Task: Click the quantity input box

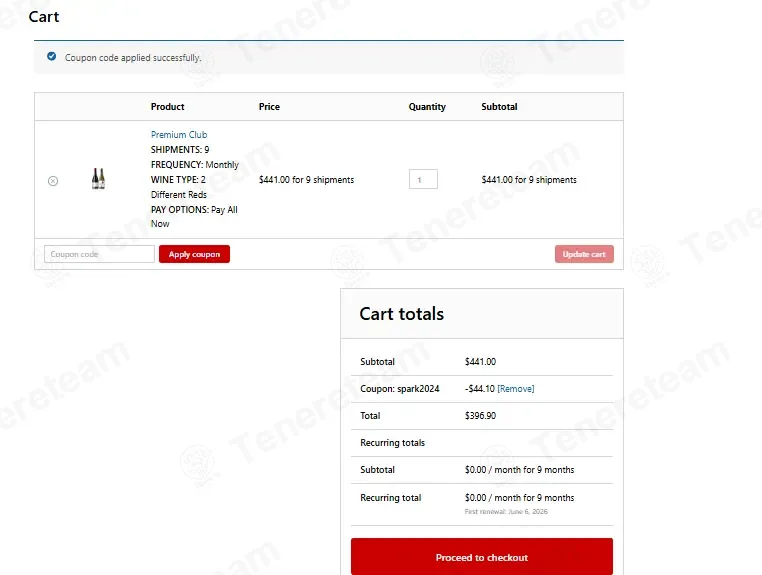Action: point(423,179)
